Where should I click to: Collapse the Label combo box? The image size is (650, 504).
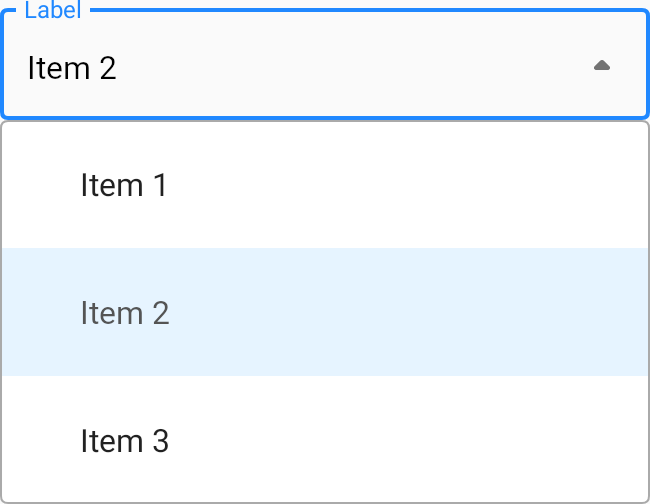coord(601,66)
